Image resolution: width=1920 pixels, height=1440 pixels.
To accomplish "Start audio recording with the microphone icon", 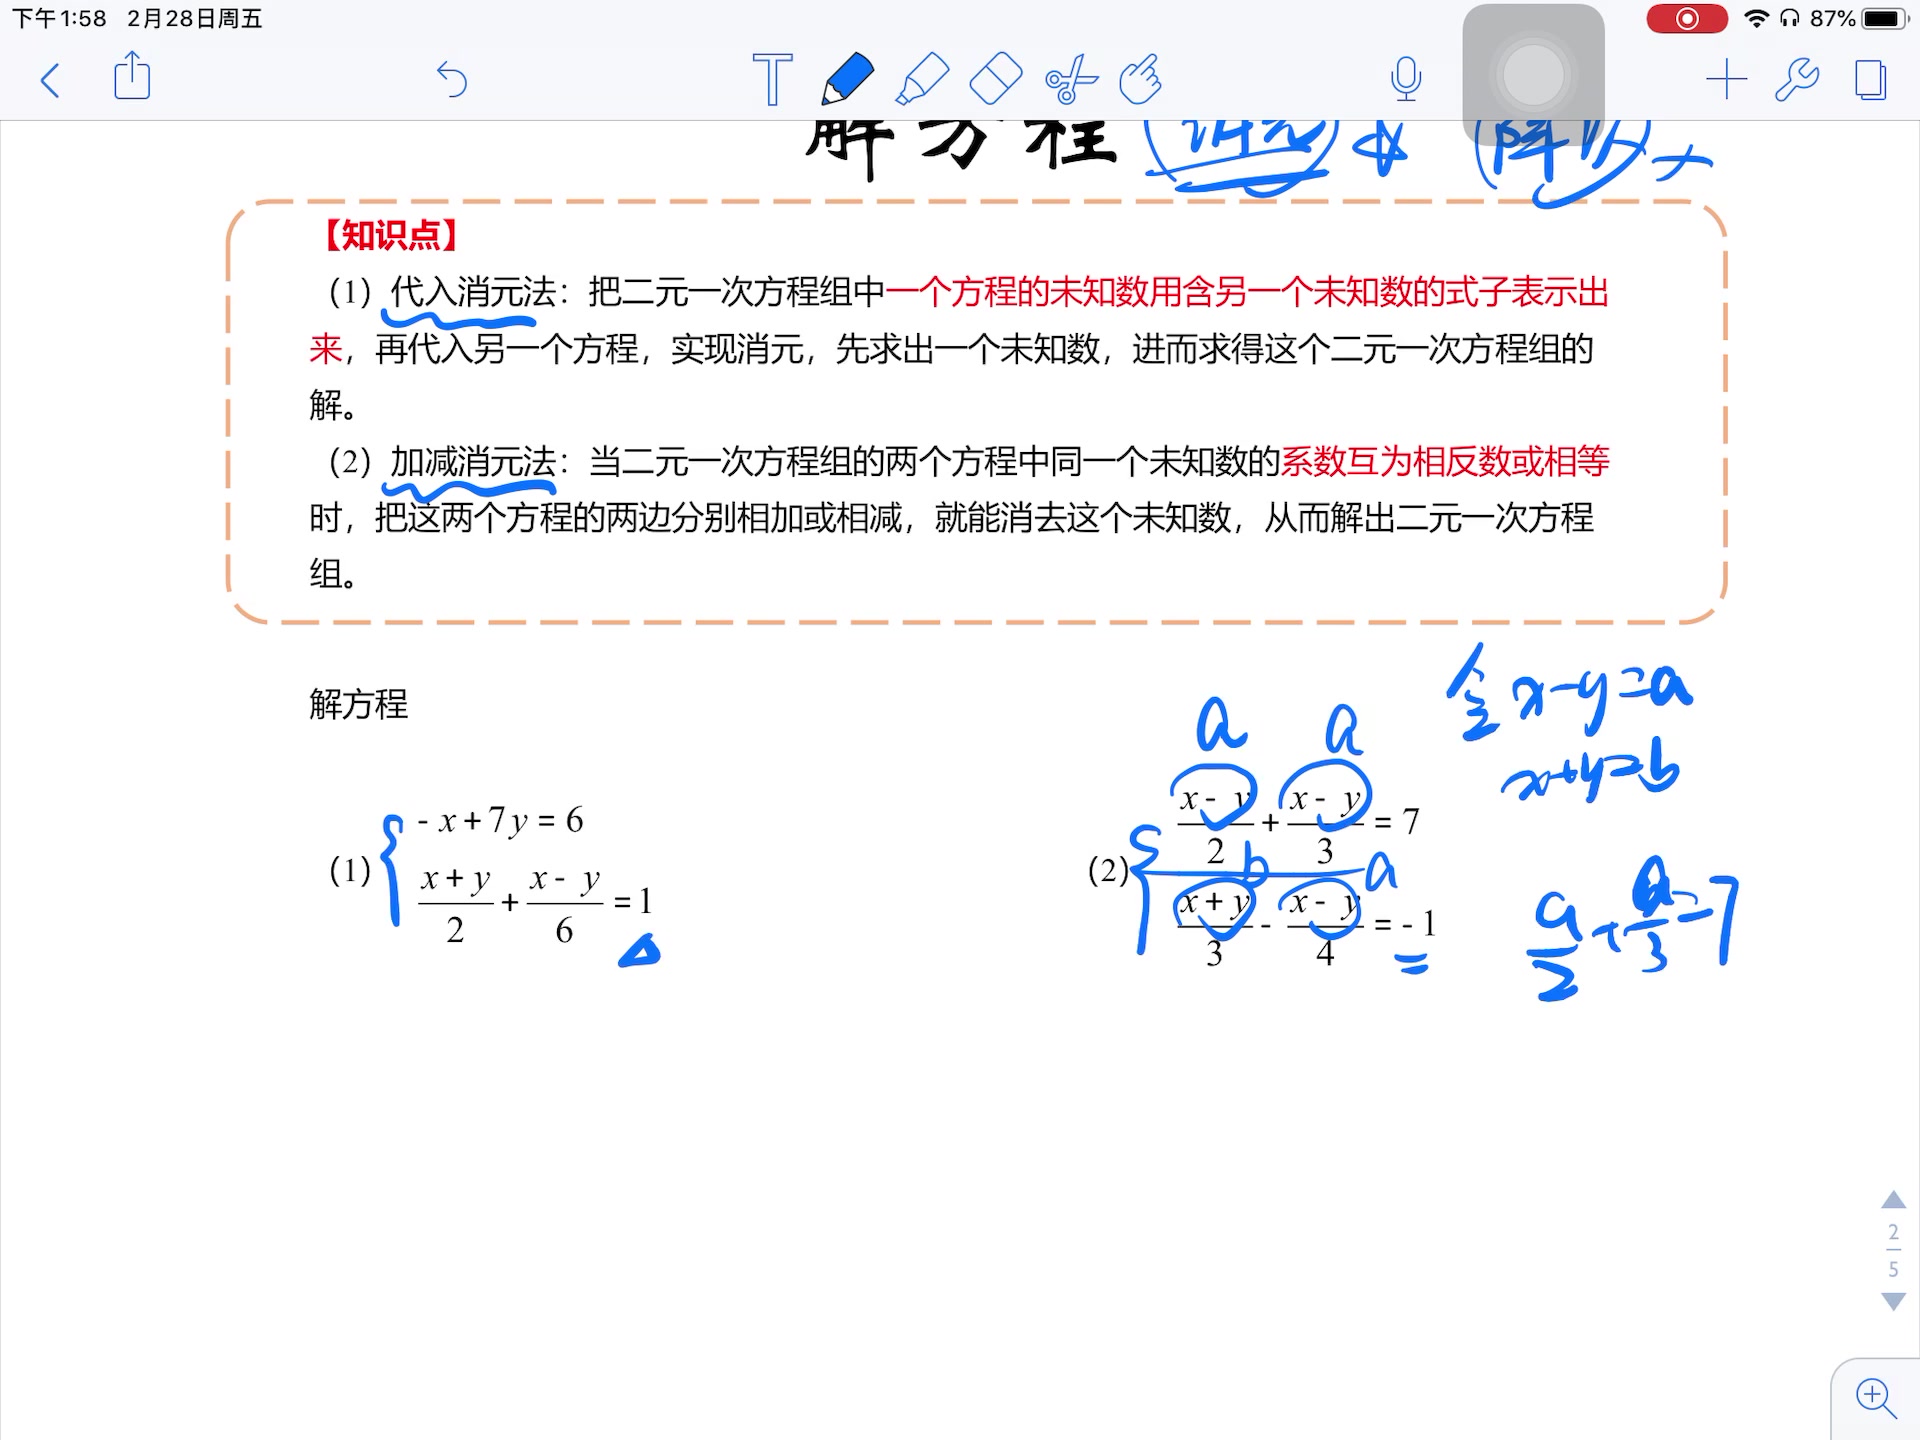I will click(x=1406, y=80).
